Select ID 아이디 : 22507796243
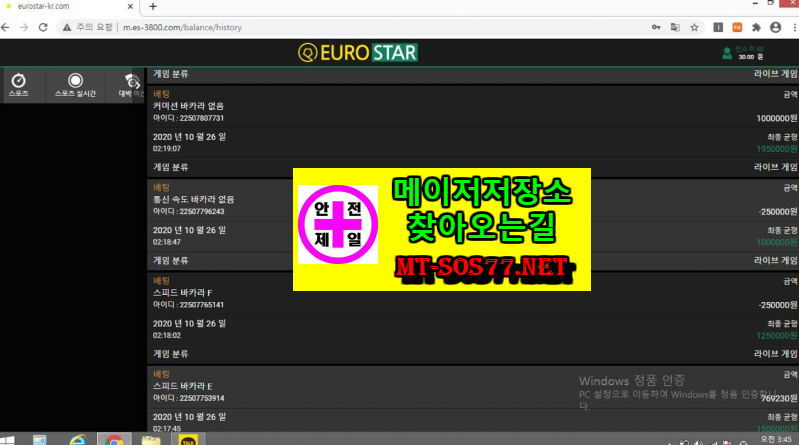 pyautogui.click(x=188, y=212)
